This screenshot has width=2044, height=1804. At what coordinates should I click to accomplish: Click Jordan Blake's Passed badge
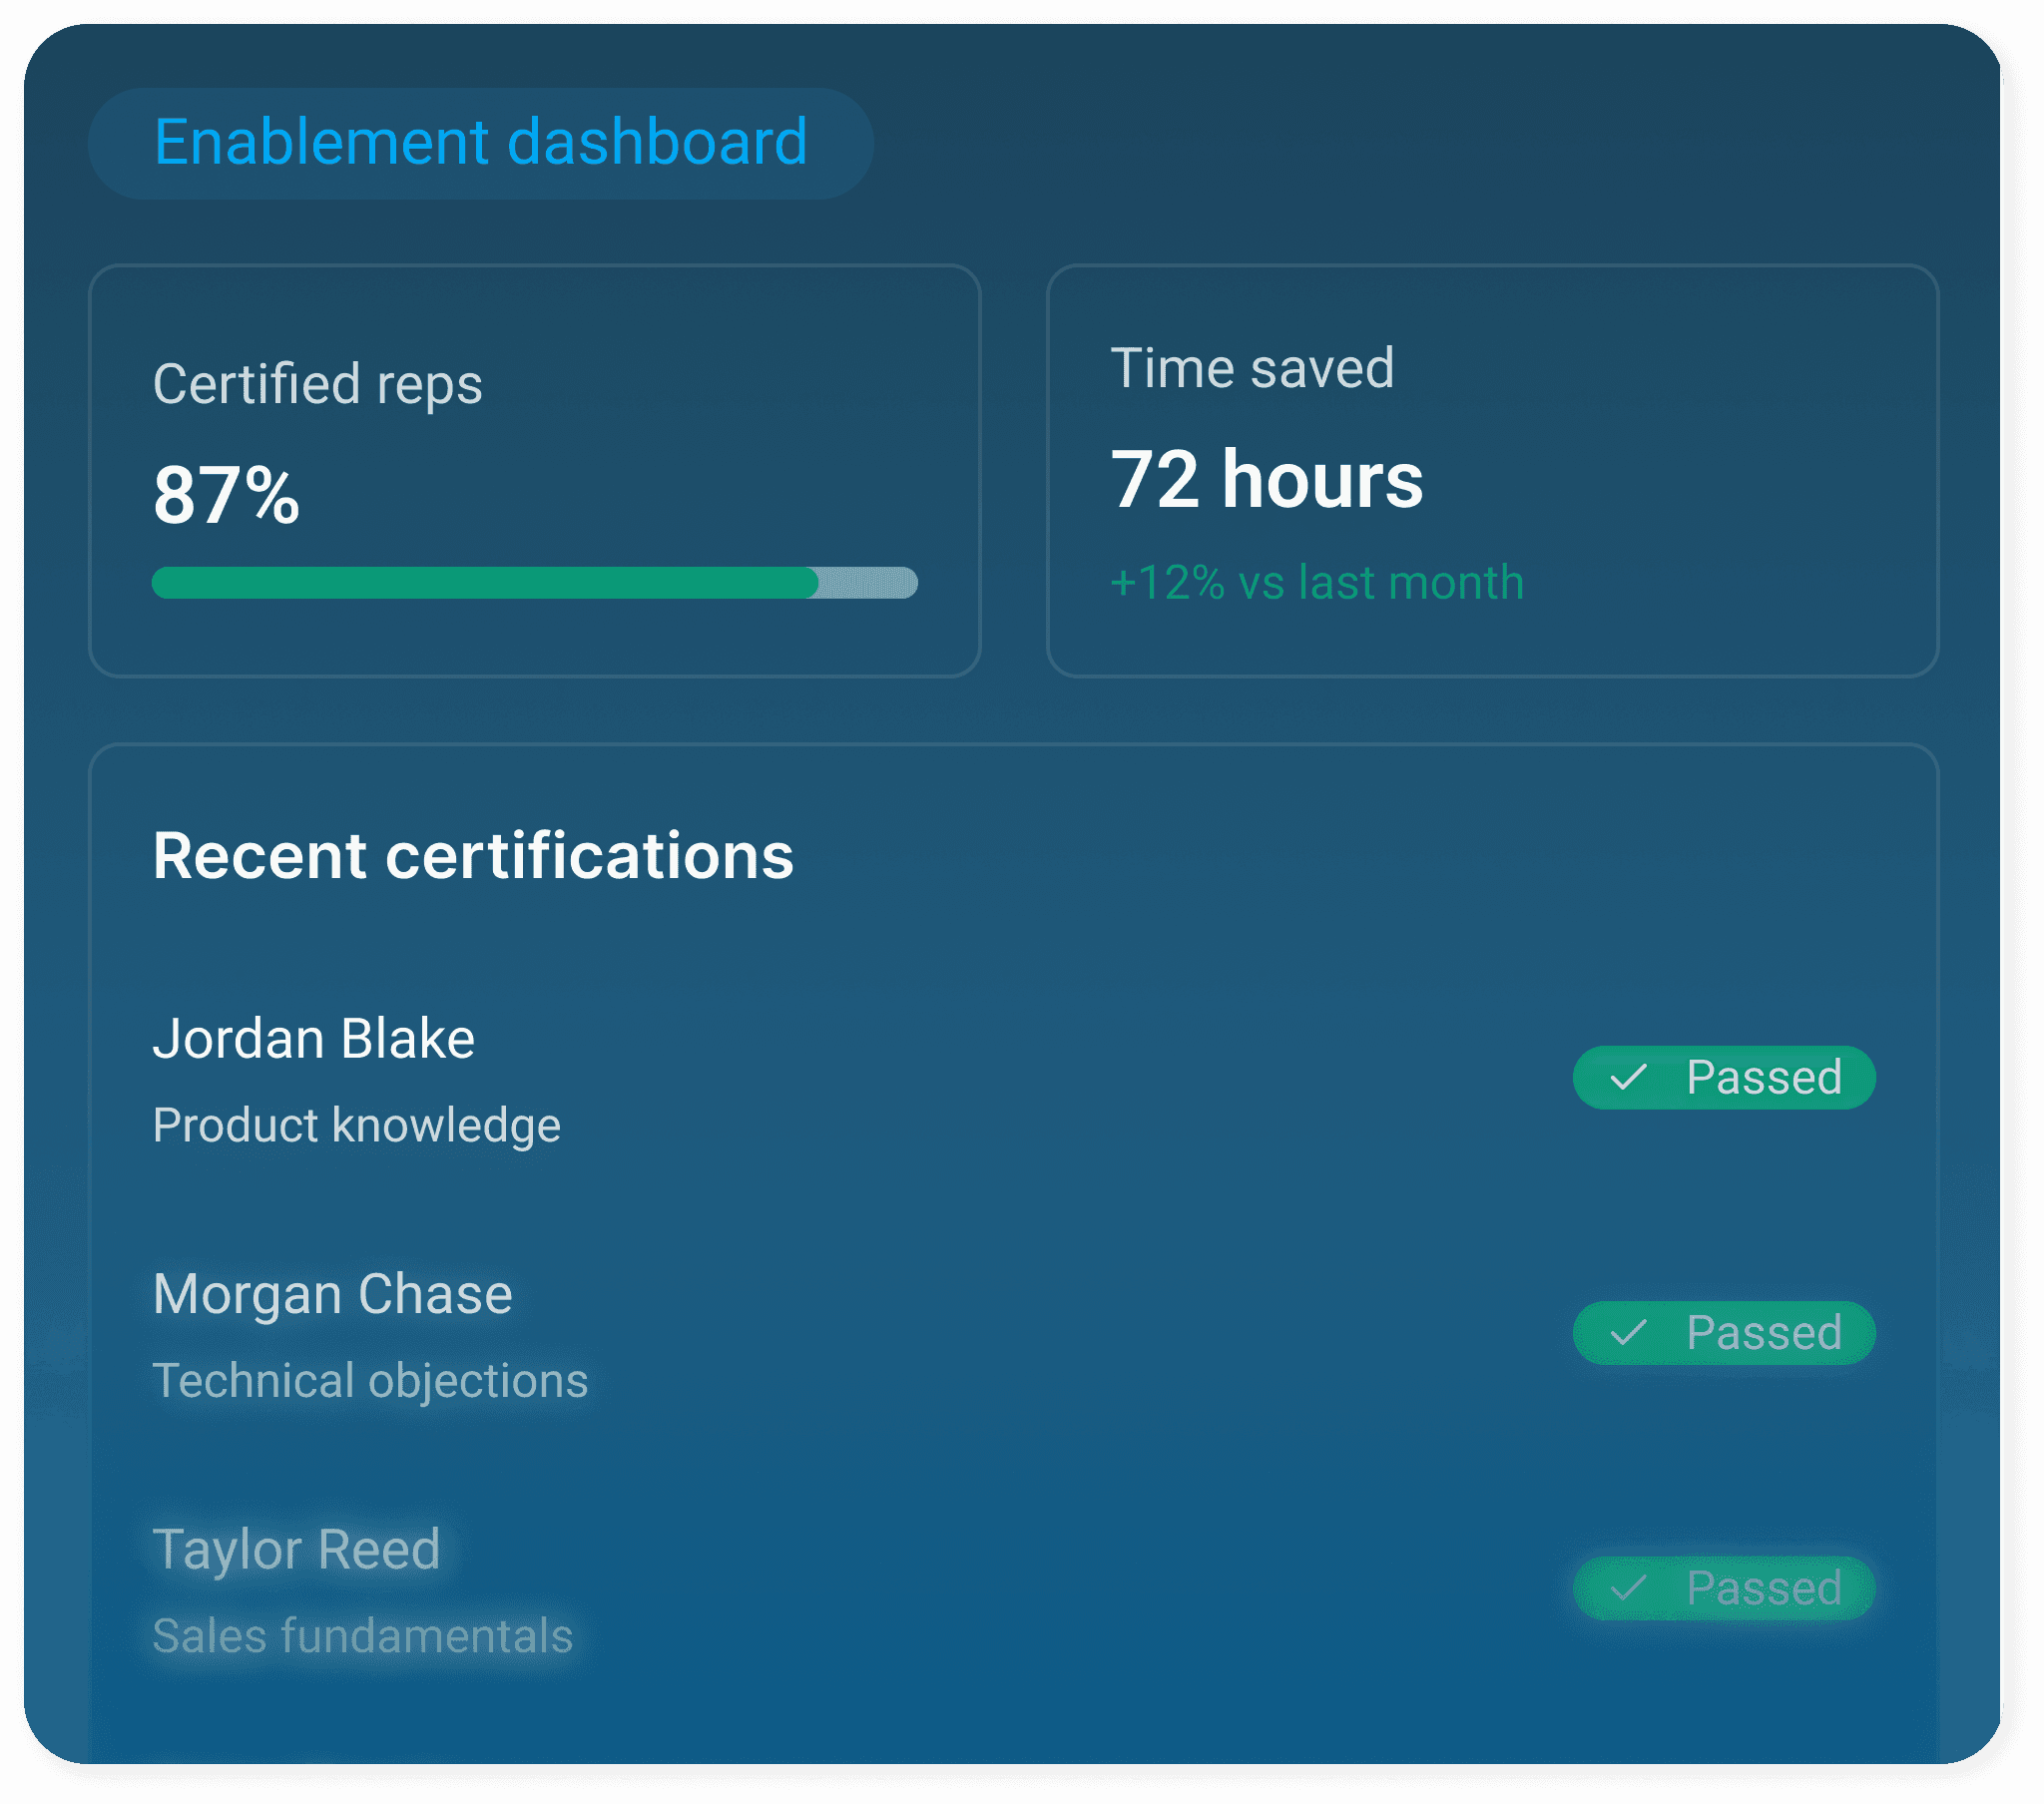[x=1724, y=1077]
